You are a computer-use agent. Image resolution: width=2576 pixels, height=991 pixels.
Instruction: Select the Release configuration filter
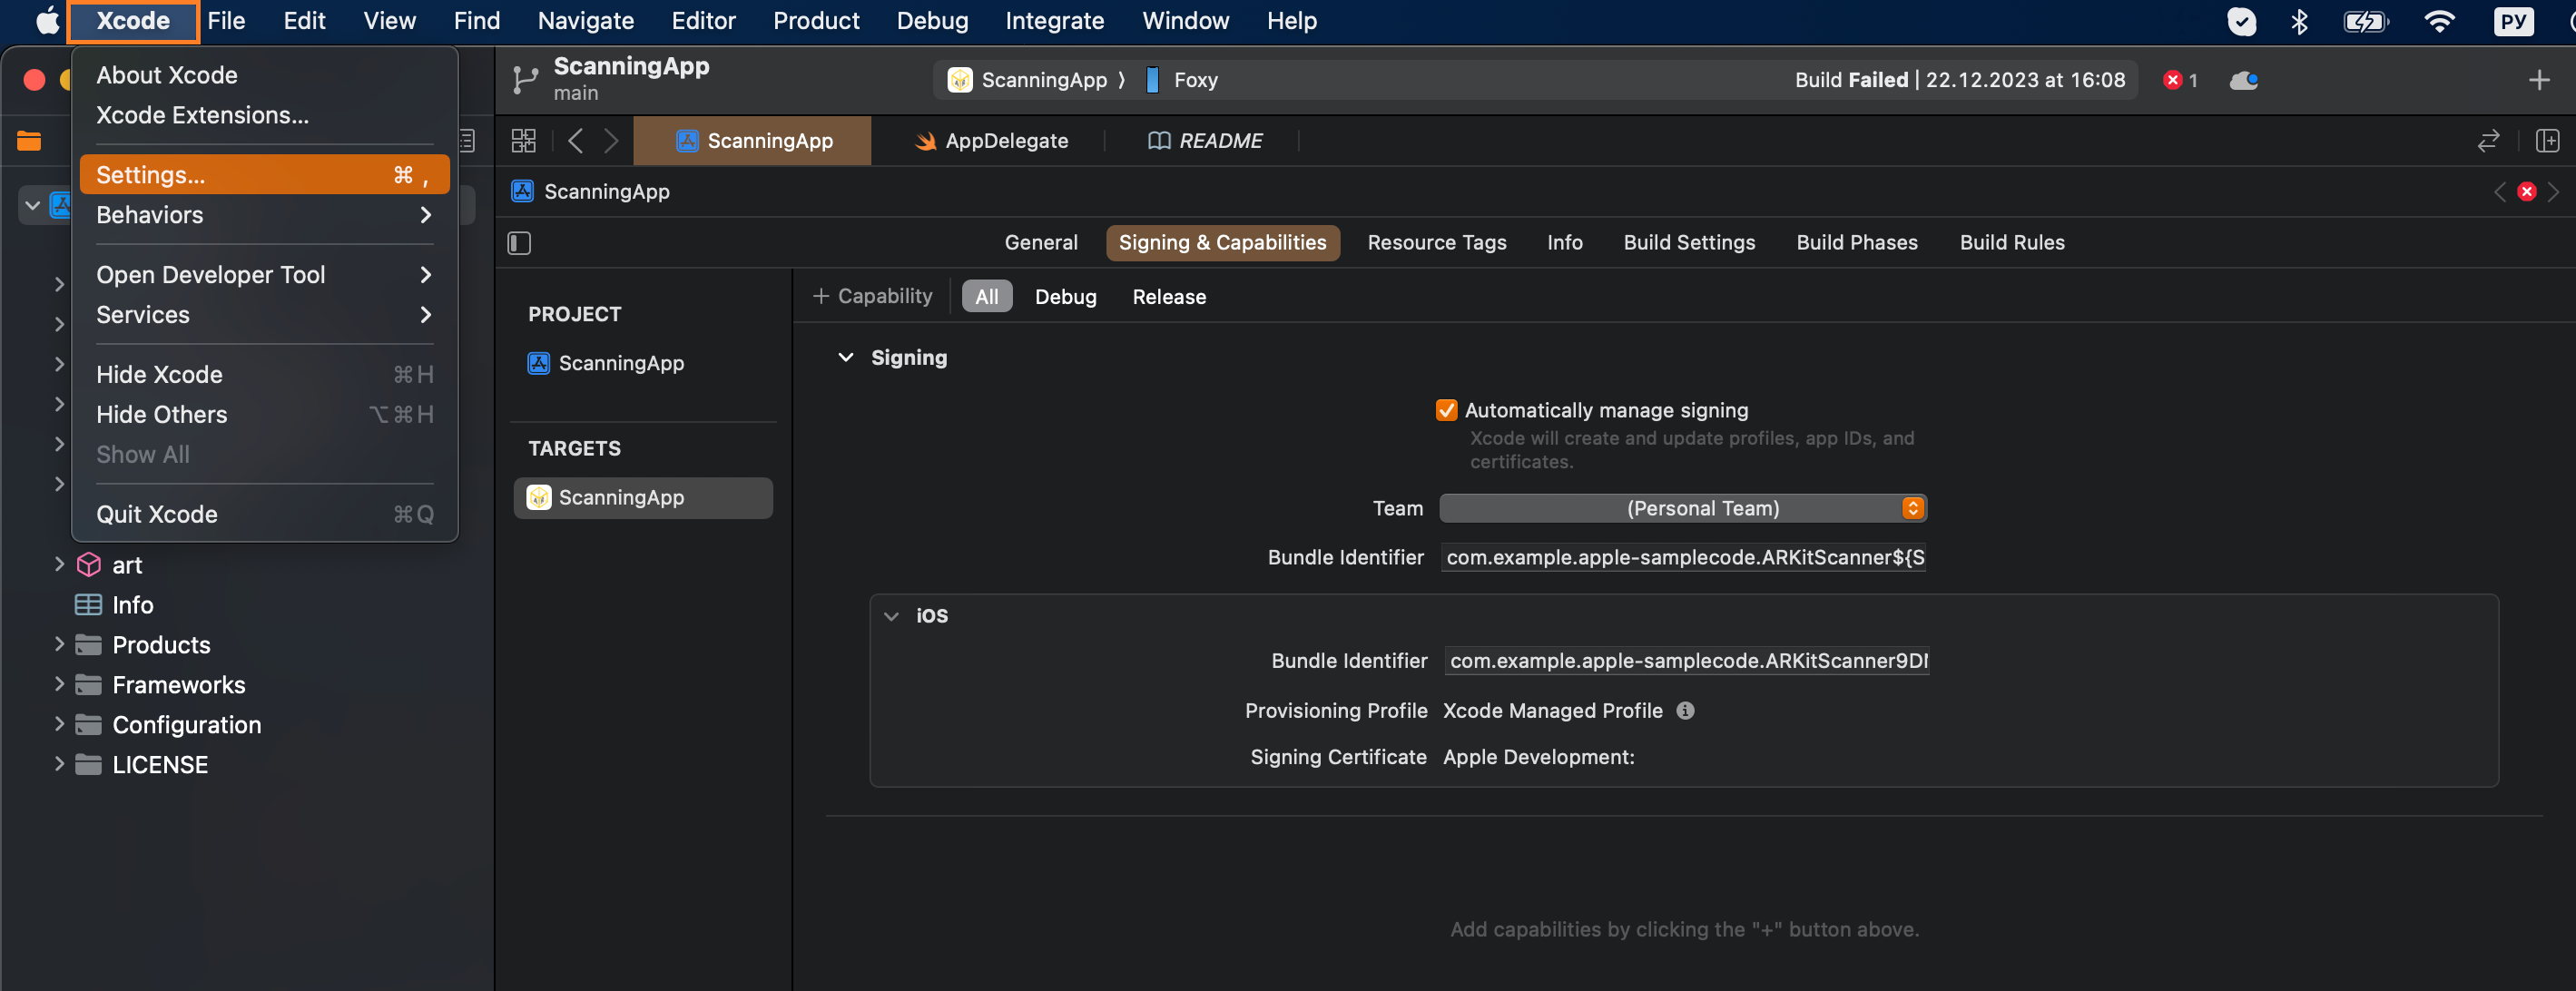click(1168, 297)
